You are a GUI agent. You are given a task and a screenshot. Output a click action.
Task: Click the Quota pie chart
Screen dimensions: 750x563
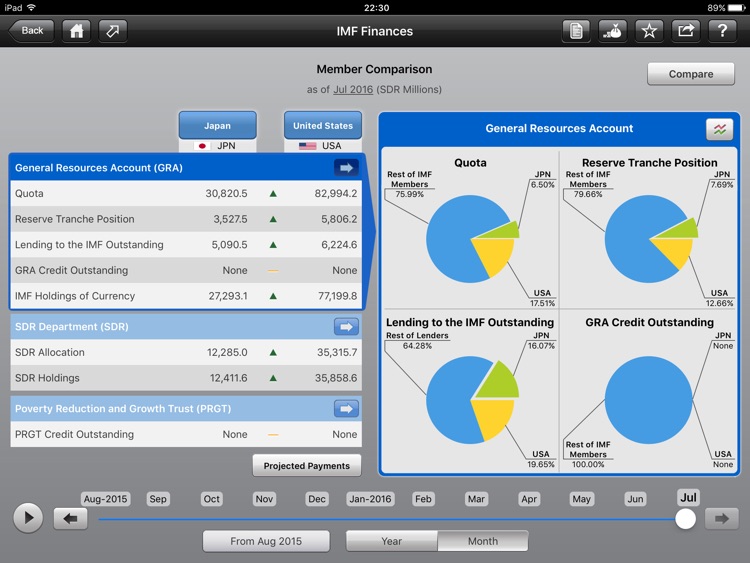(x=473, y=238)
